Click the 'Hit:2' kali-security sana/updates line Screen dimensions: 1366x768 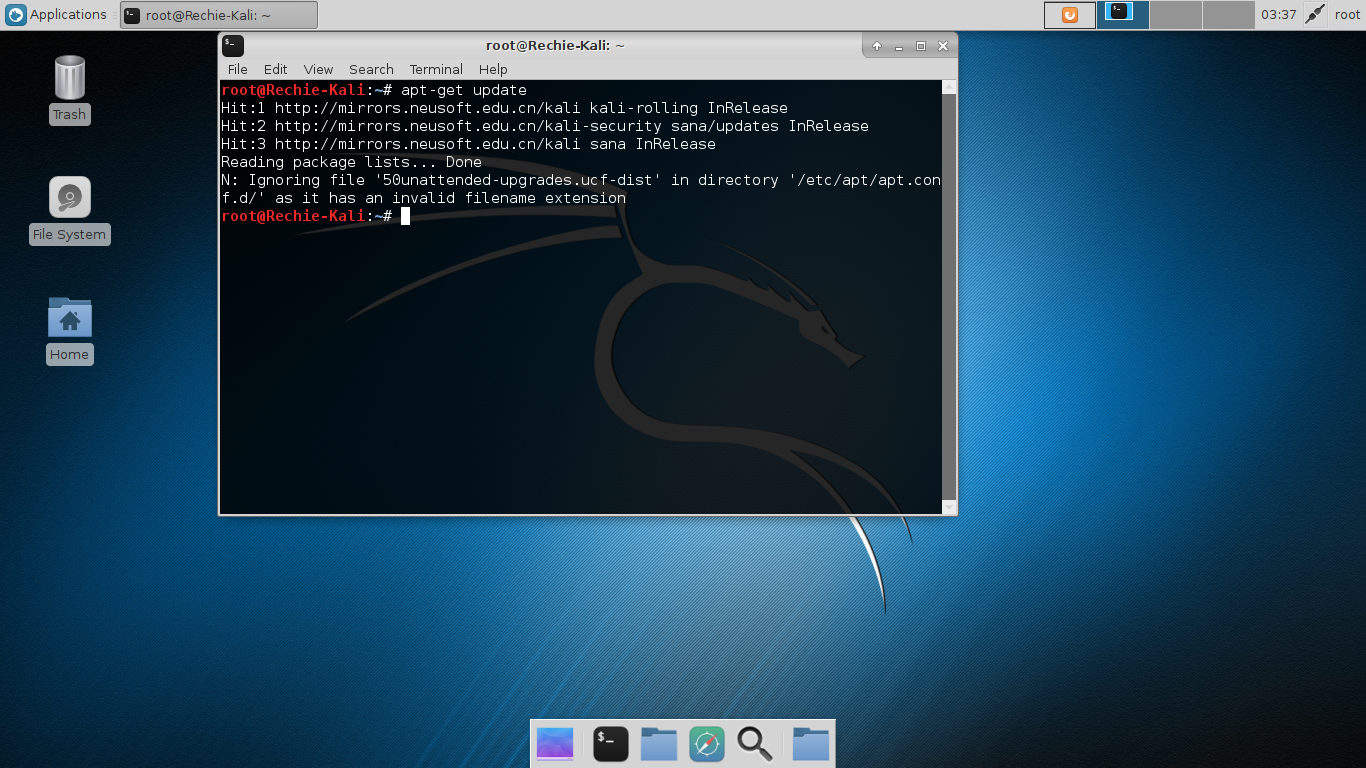(x=545, y=126)
